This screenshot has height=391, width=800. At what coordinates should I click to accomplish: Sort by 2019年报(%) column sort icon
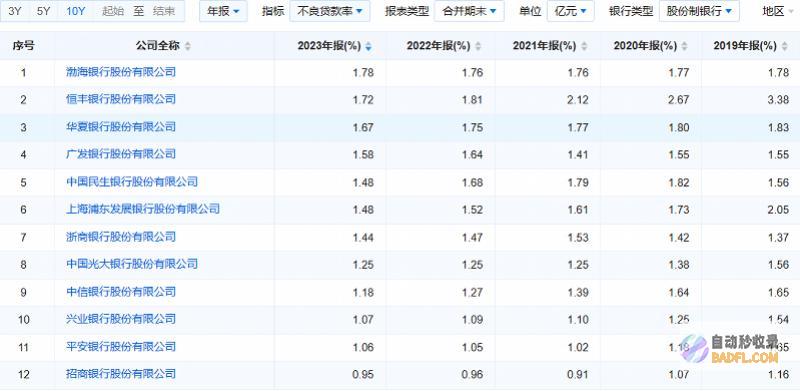click(x=785, y=46)
